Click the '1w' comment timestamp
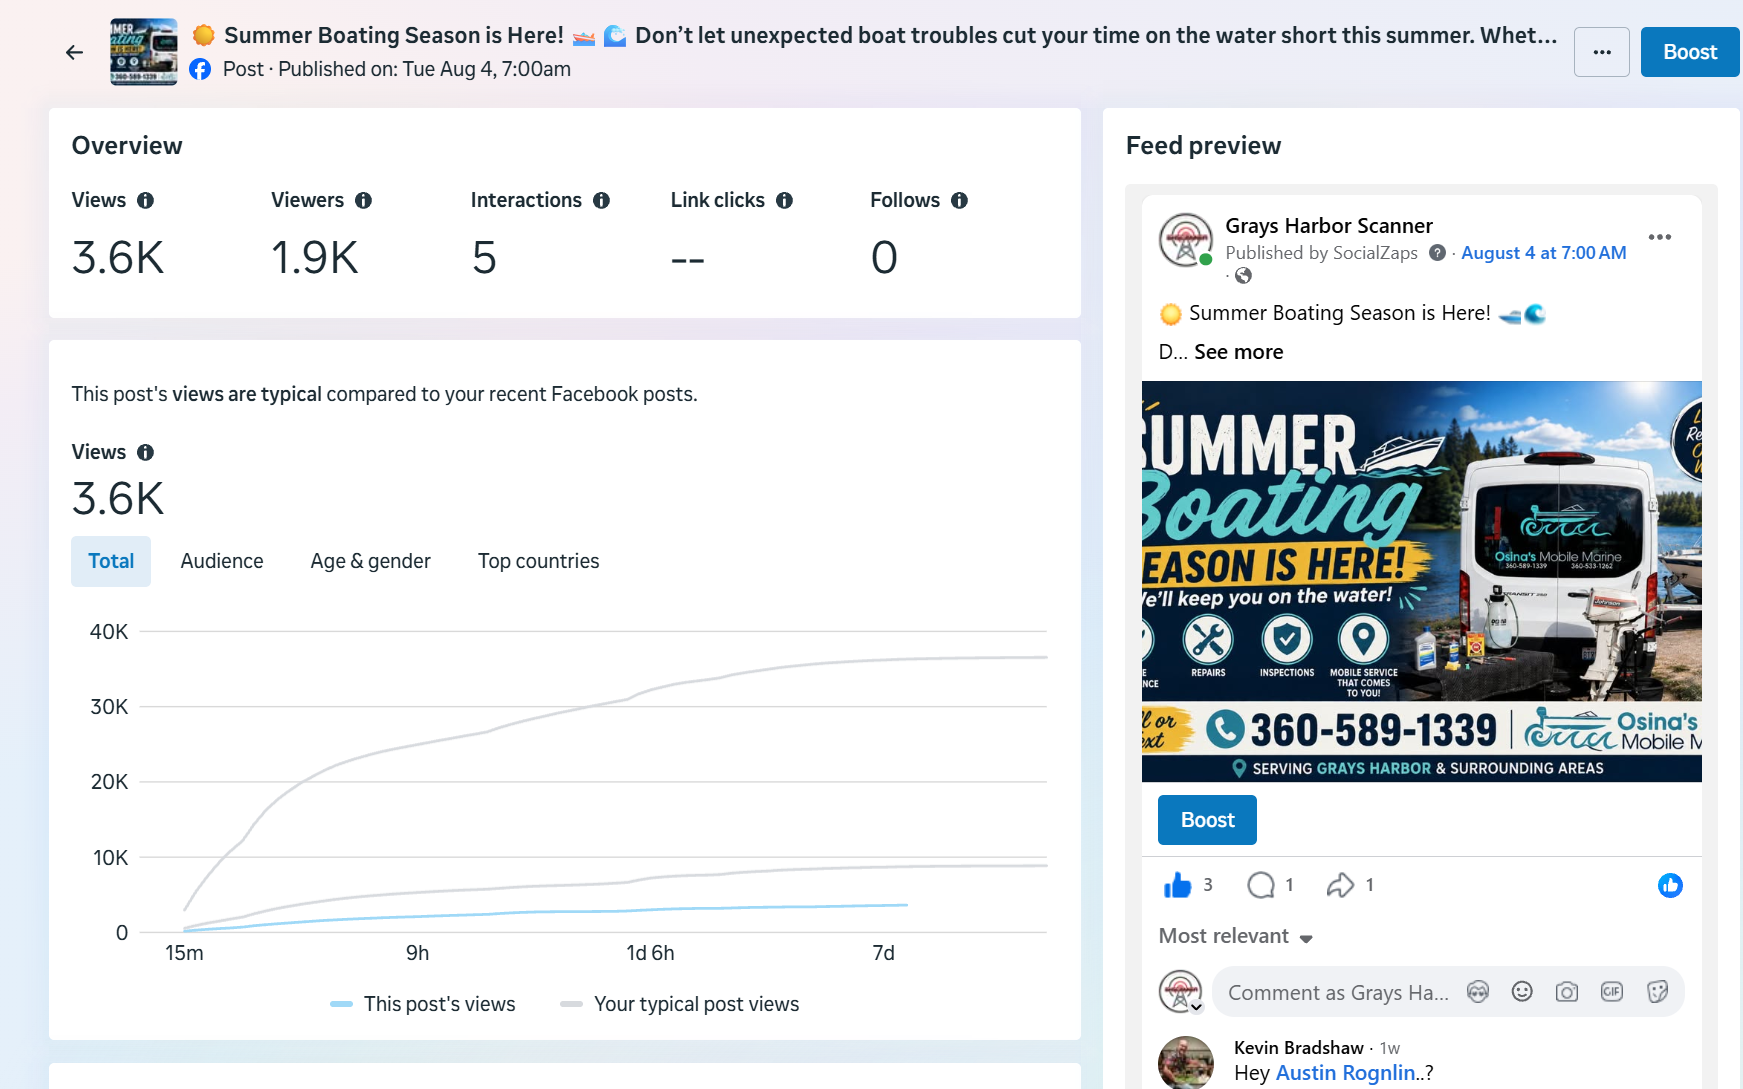The height and width of the screenshot is (1089, 1743). (1390, 1048)
